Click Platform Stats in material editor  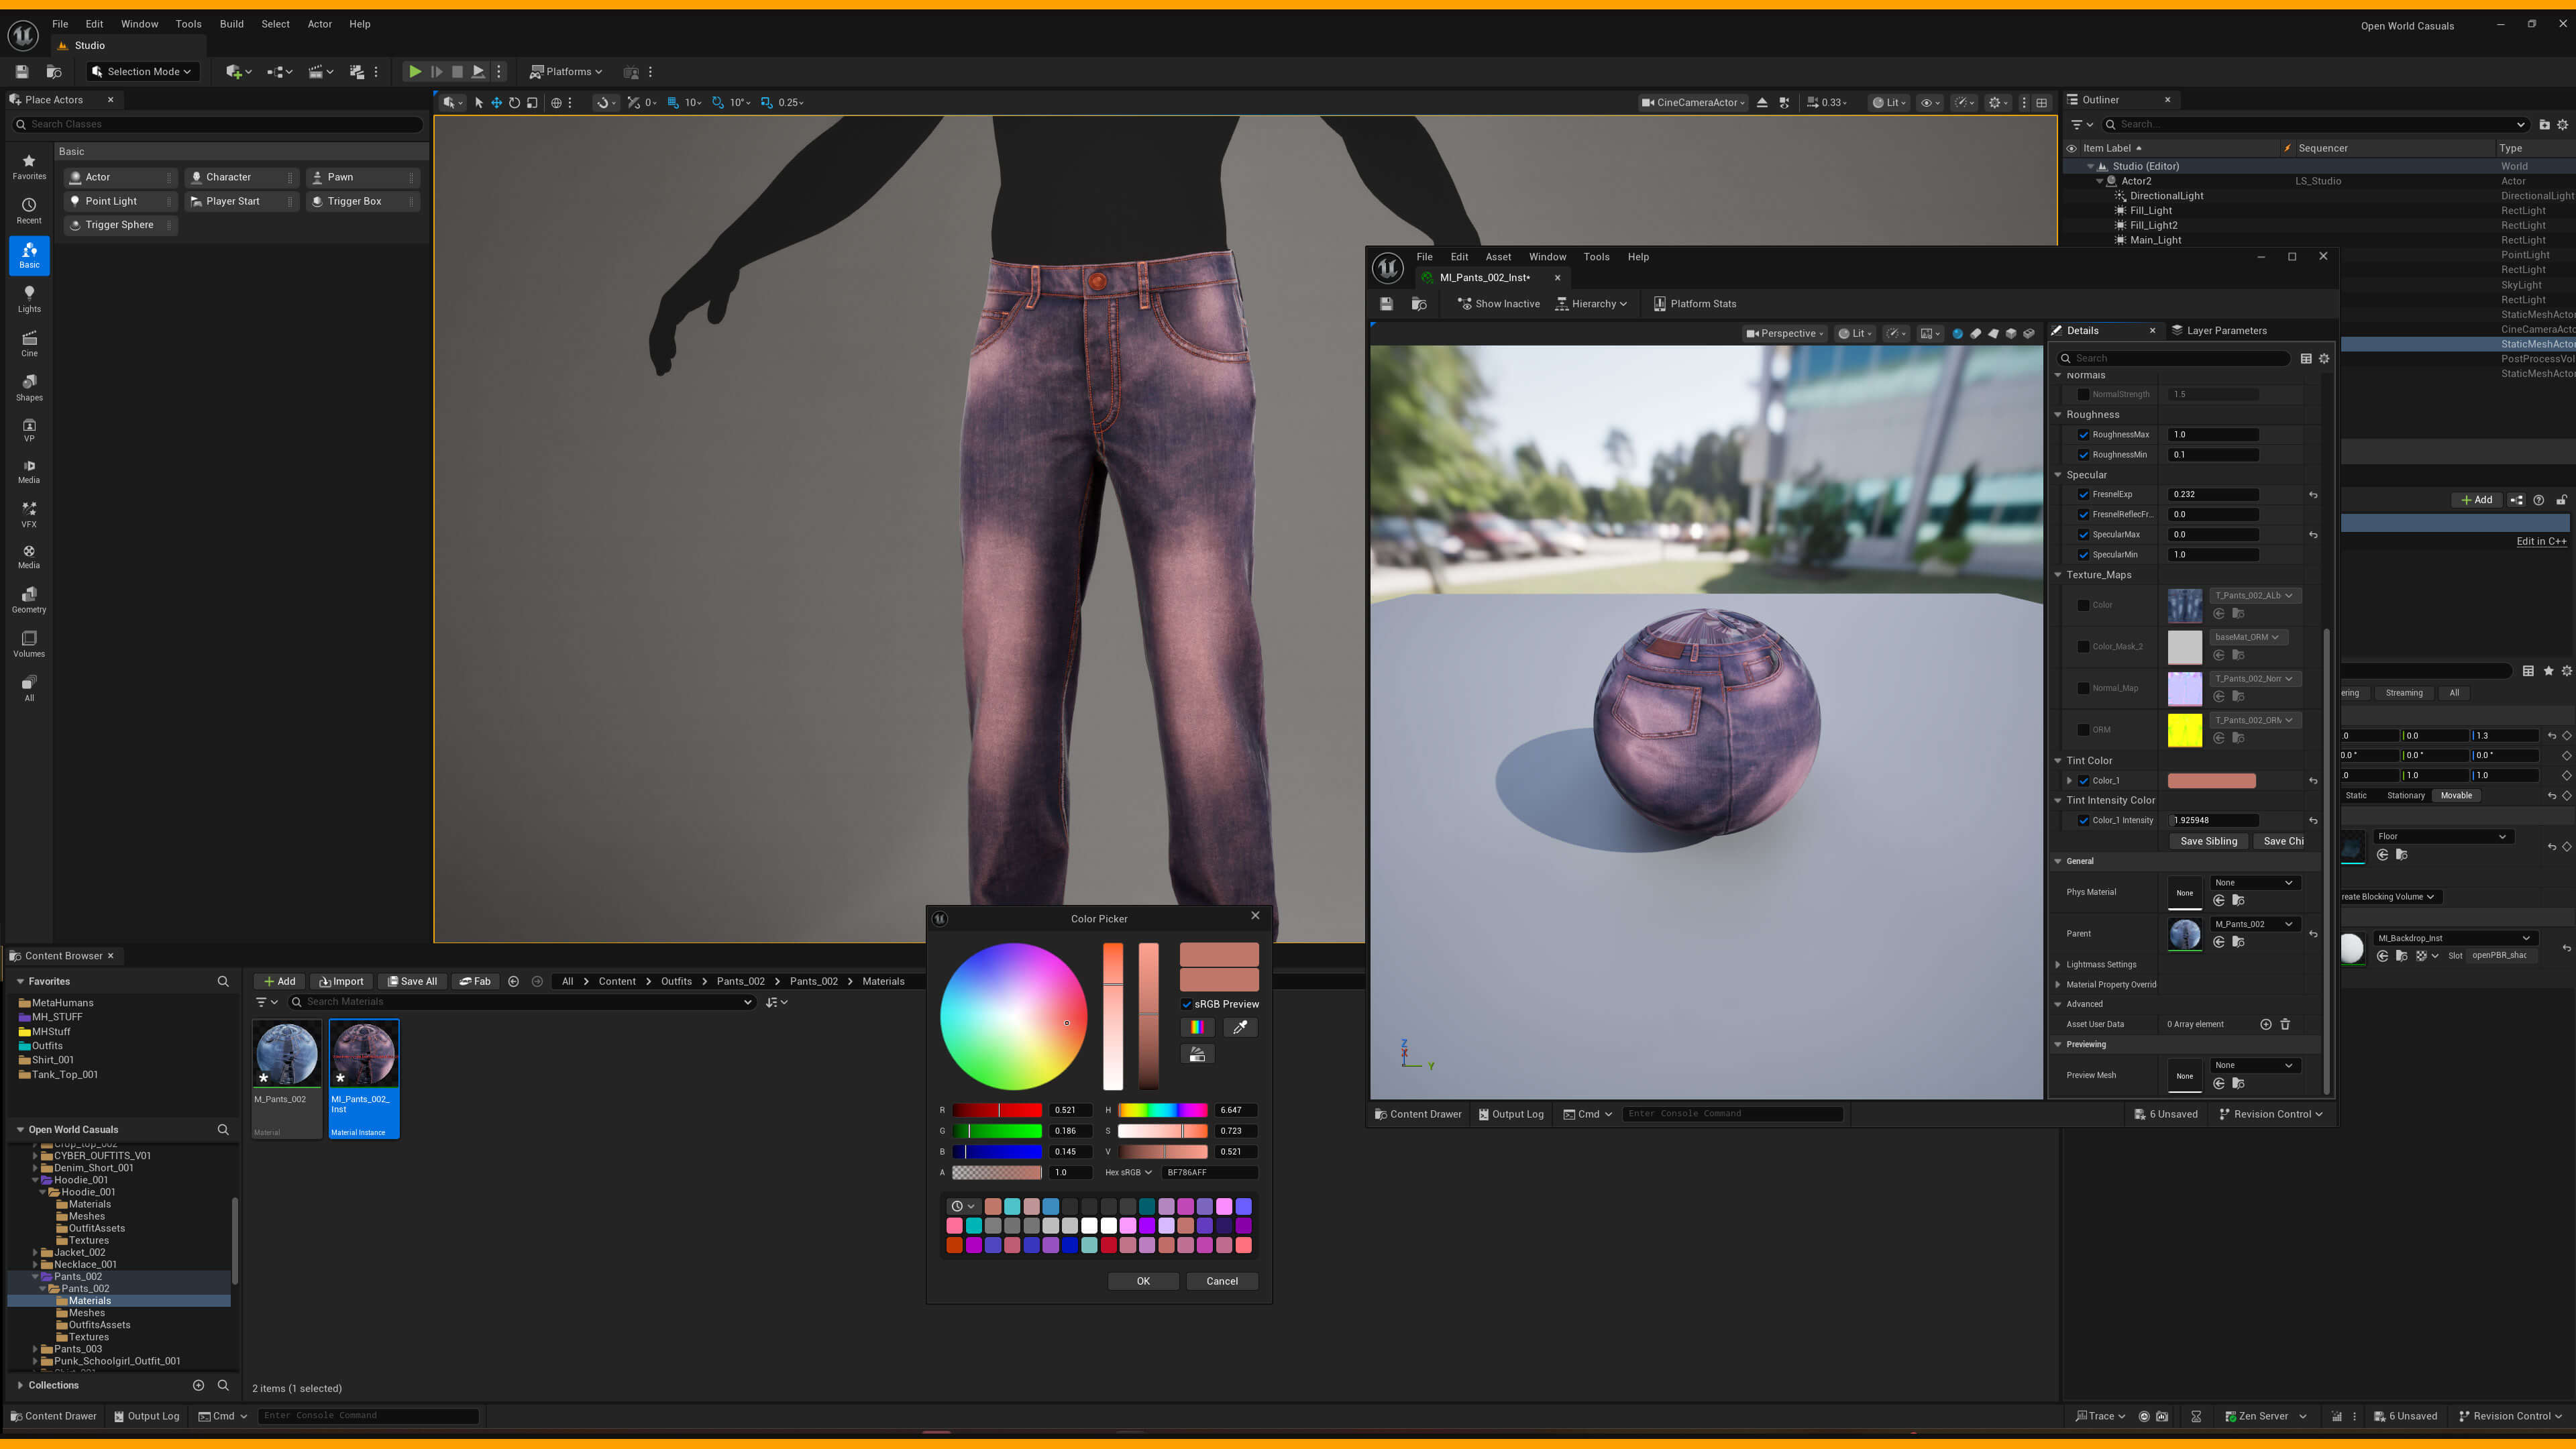(1694, 304)
